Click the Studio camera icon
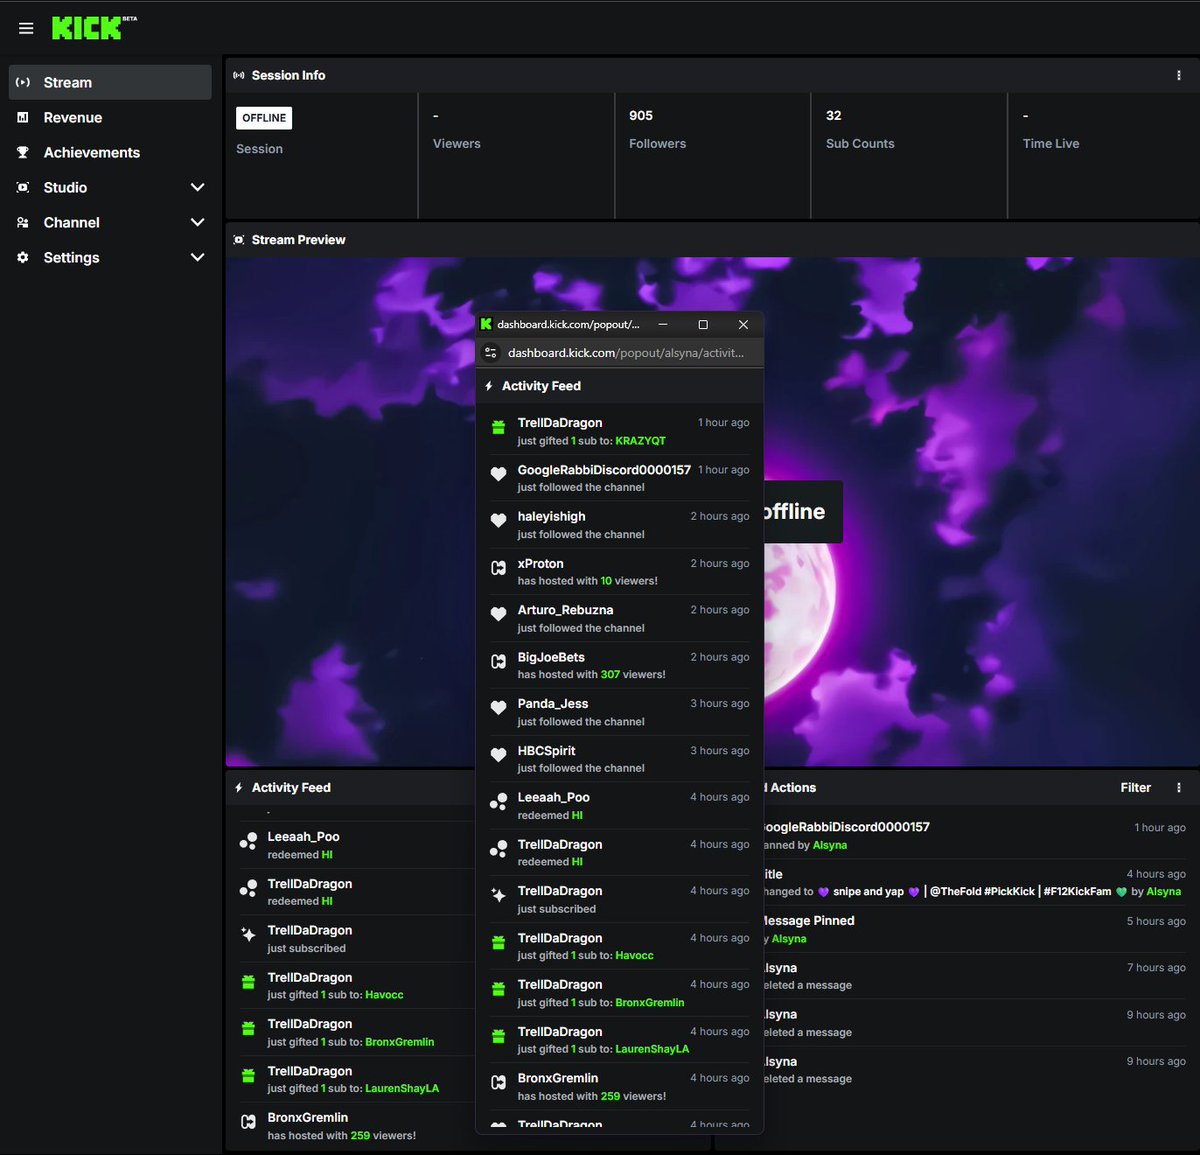 [23, 187]
